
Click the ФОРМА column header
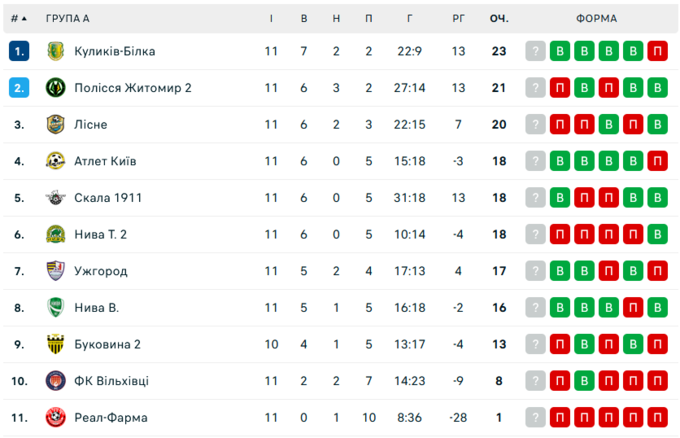coord(596,18)
